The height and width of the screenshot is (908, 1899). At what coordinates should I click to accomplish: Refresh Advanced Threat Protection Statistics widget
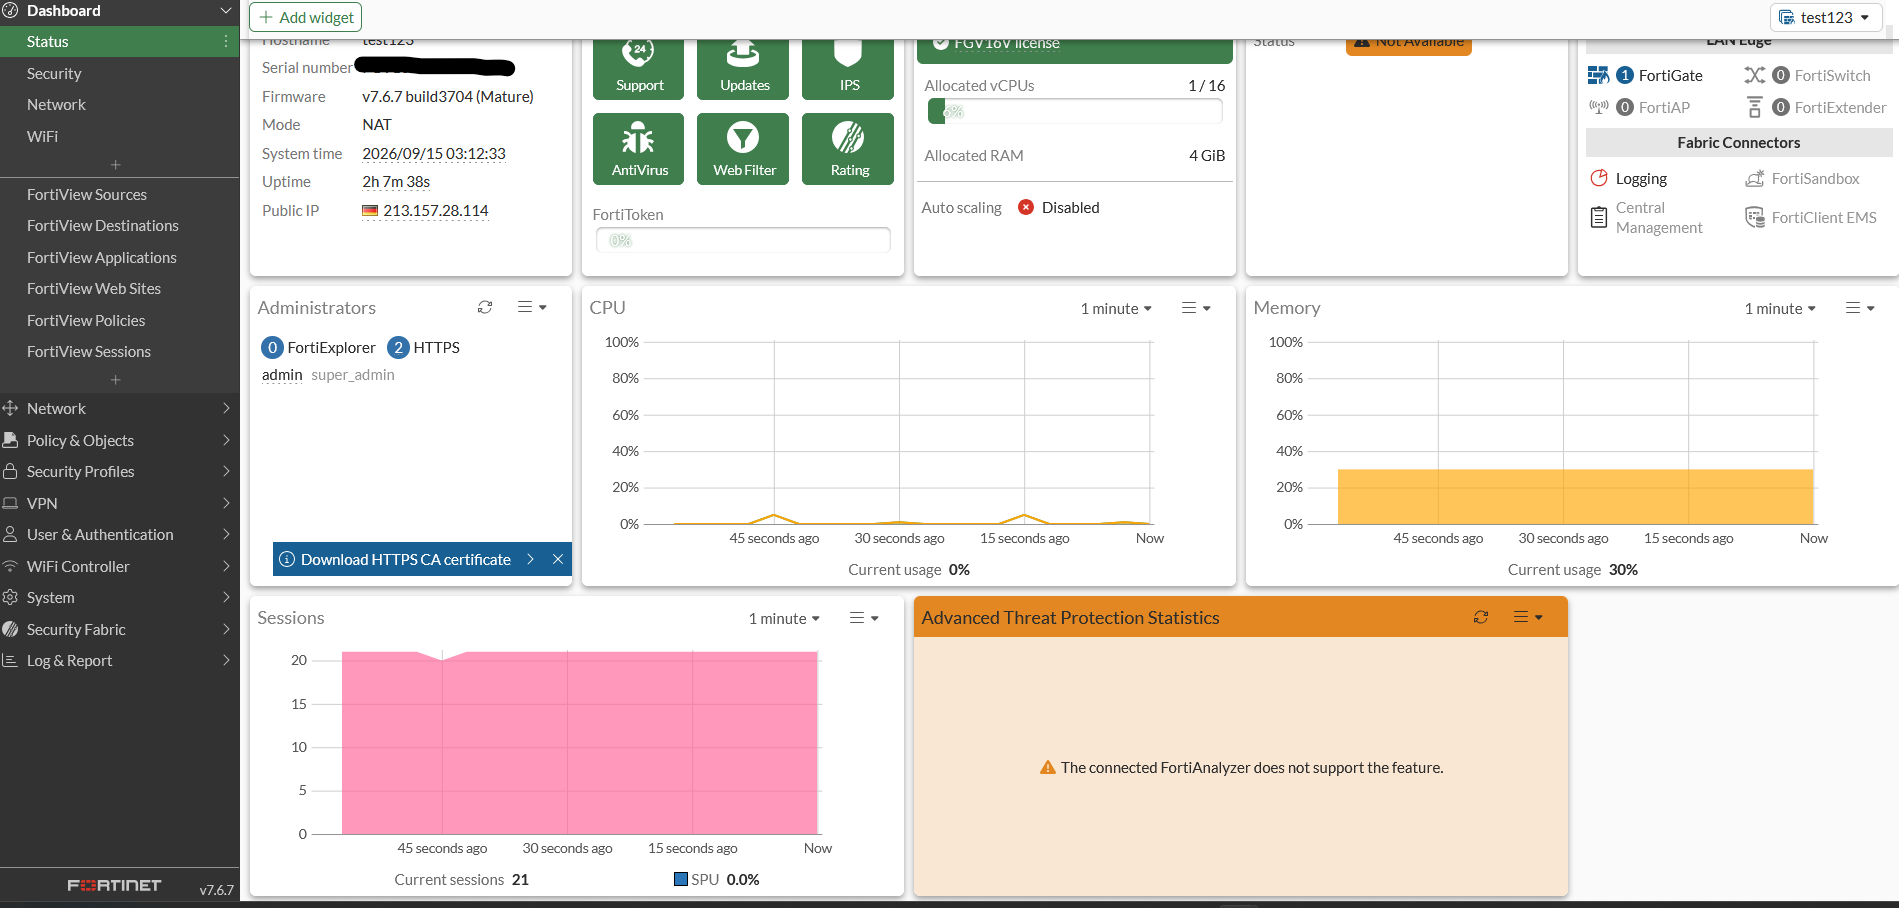(x=1481, y=618)
